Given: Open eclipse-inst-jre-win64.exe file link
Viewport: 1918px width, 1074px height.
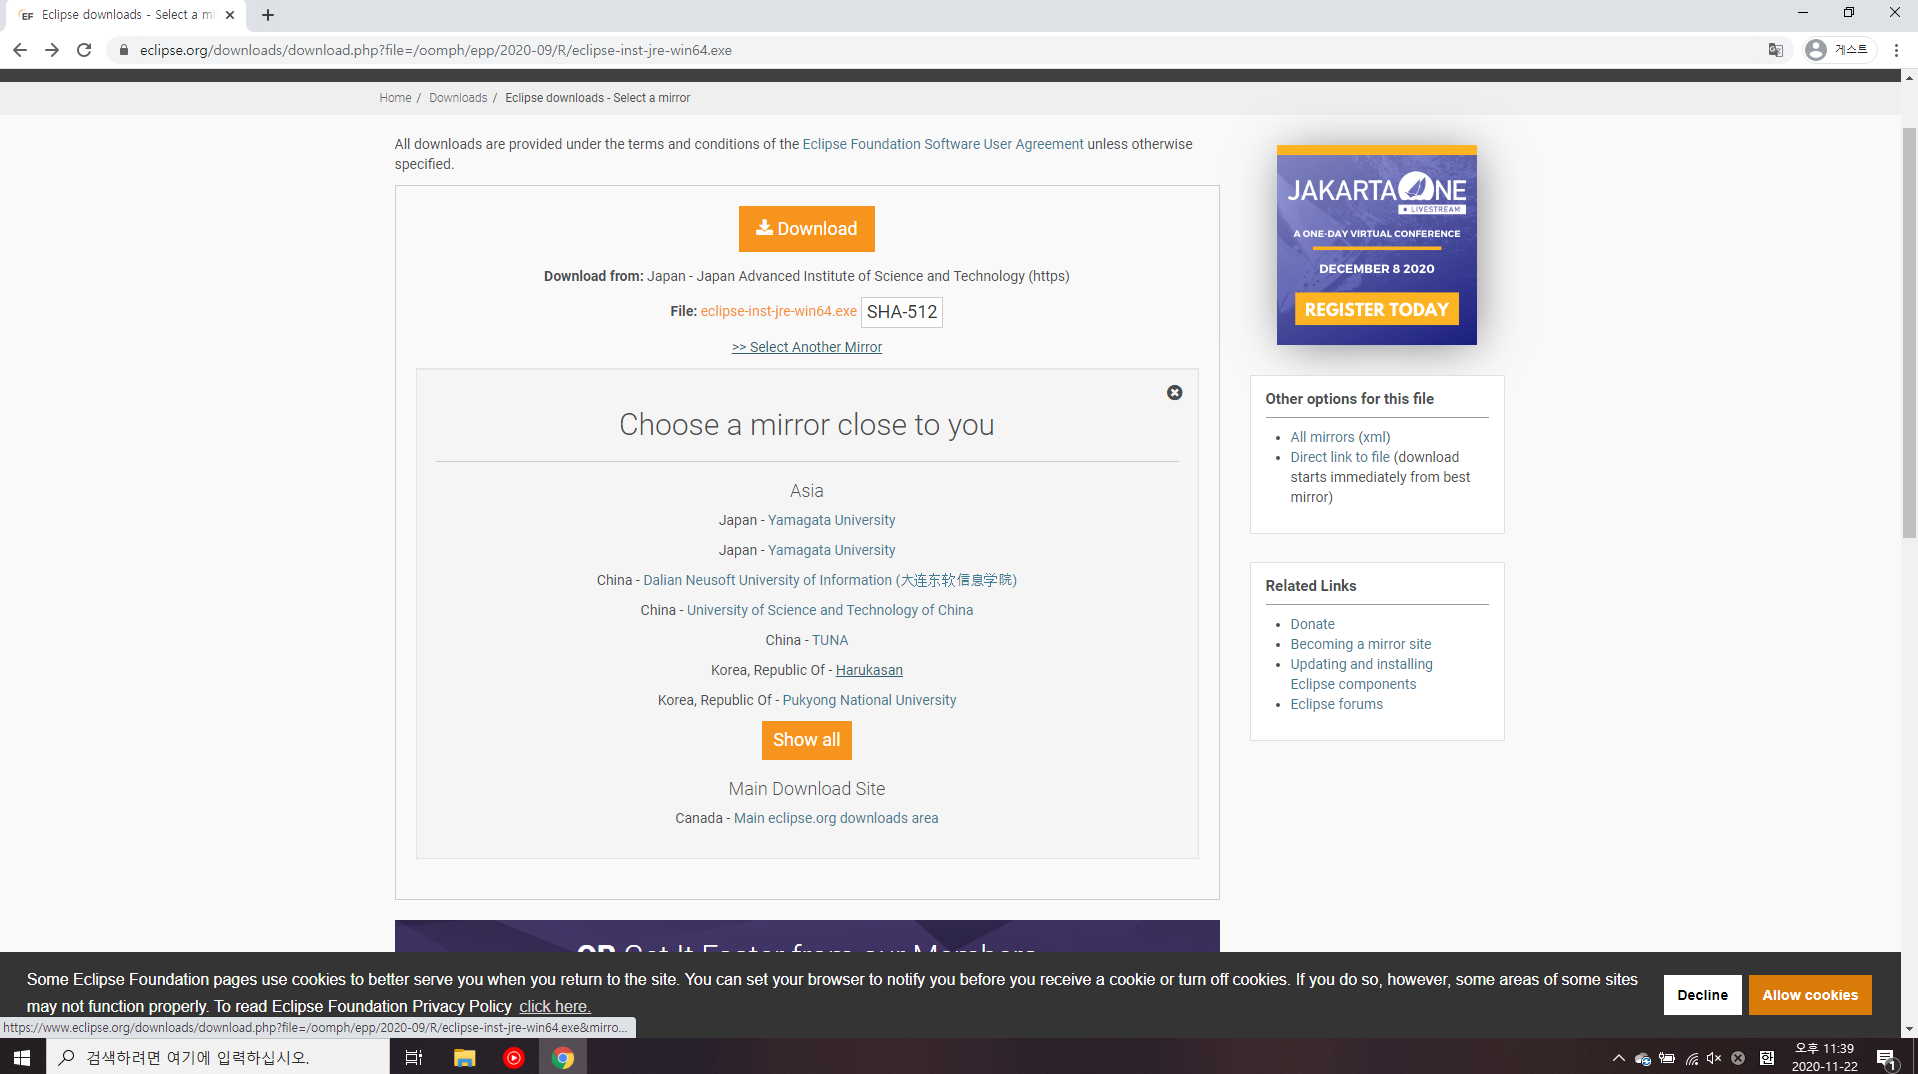Looking at the screenshot, I should [778, 311].
